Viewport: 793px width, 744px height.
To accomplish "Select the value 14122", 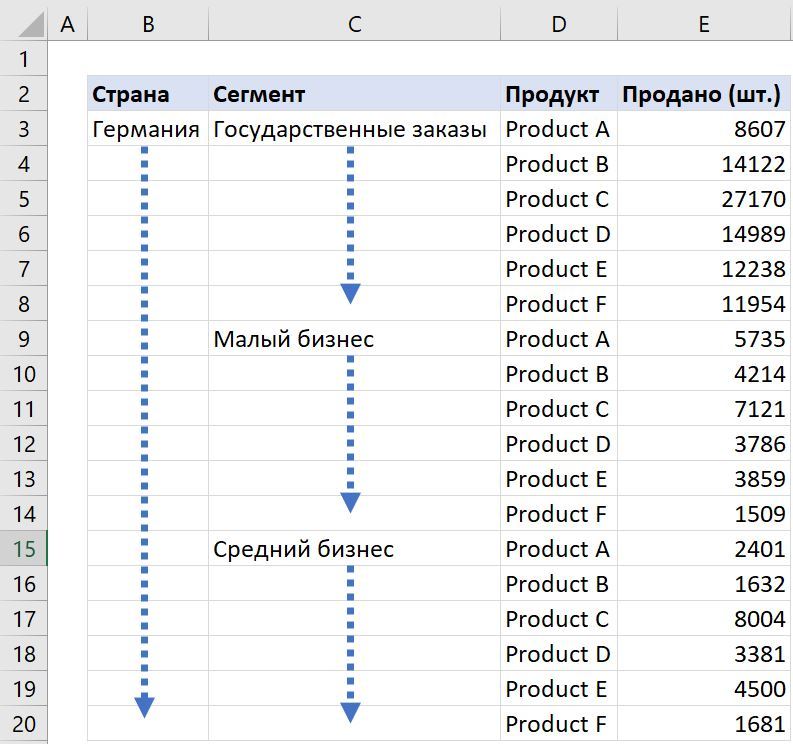I will coord(704,164).
